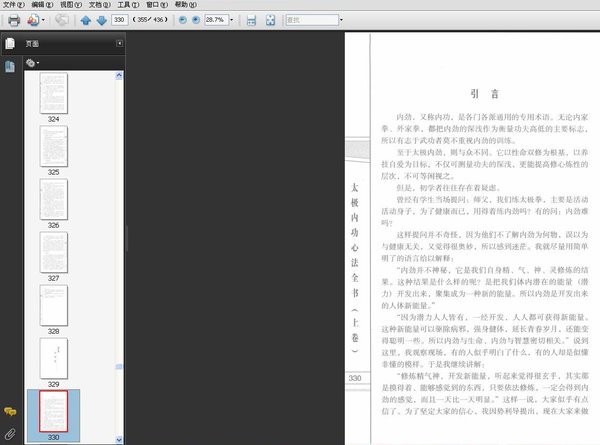Click thumbnail scrollbar down arrow
This screenshot has height=445, width=600.
tap(119, 440)
